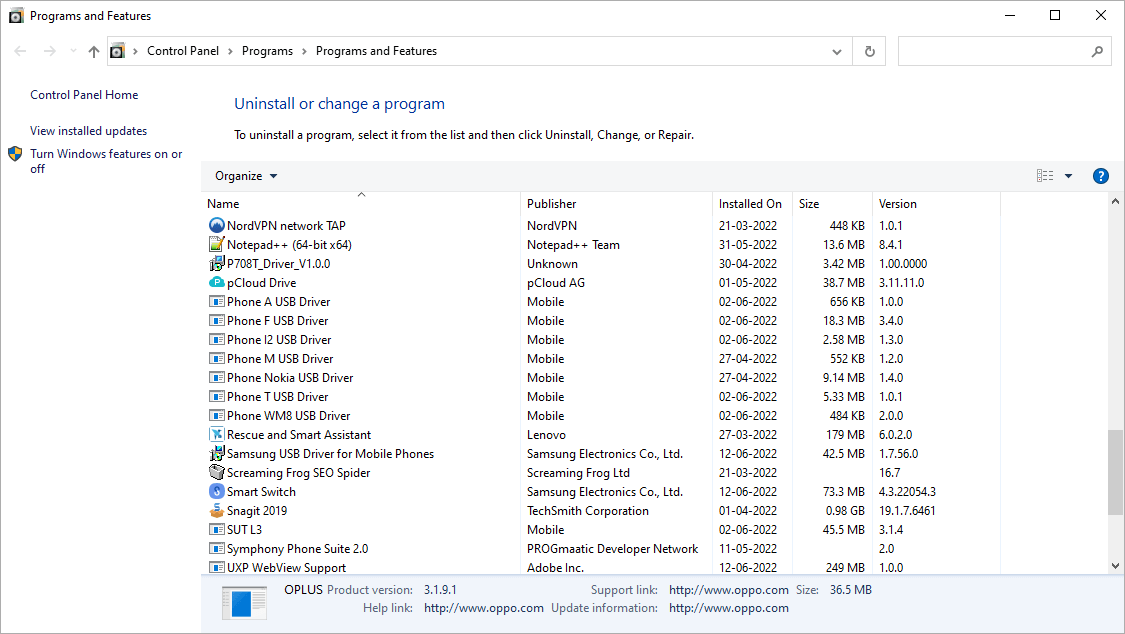Expand chevron after Programs breadcrumb
The height and width of the screenshot is (634, 1125).
(304, 51)
